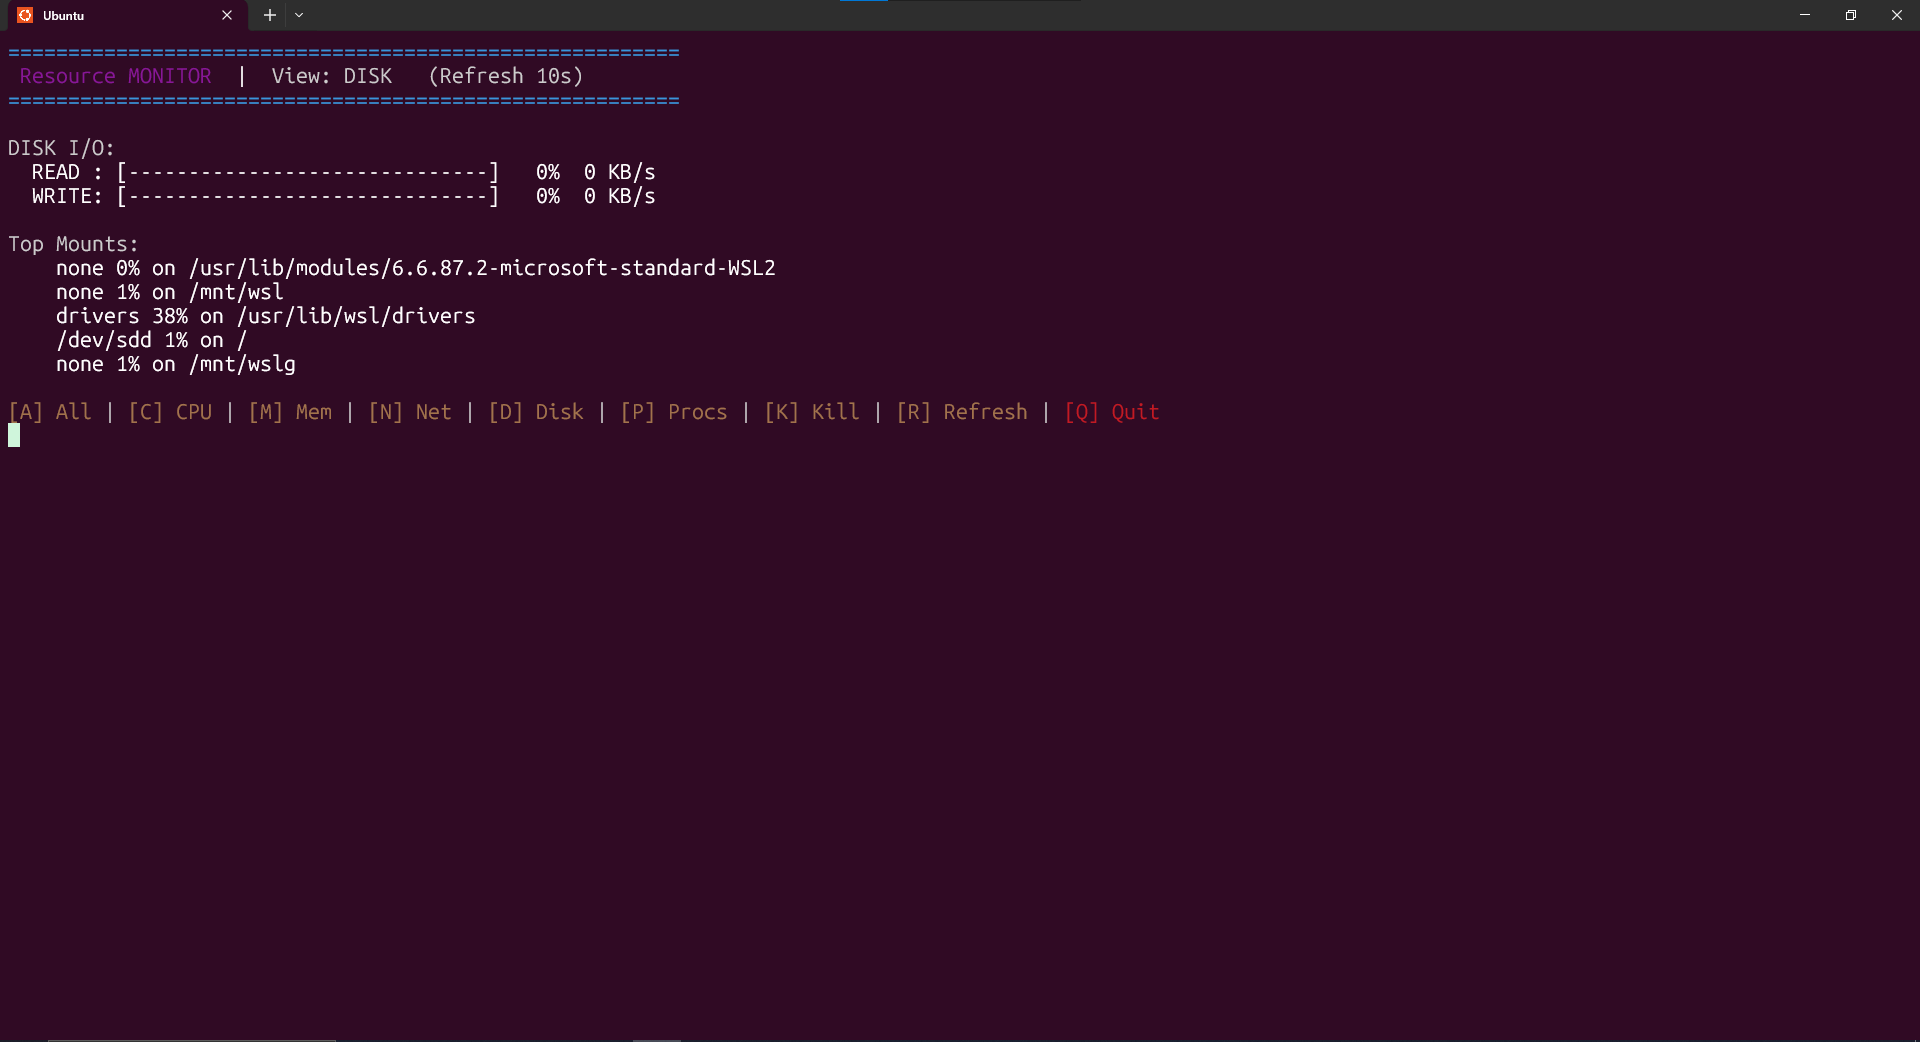The width and height of the screenshot is (1920, 1042).
Task: Open the Procs view
Action: pyautogui.click(x=675, y=412)
